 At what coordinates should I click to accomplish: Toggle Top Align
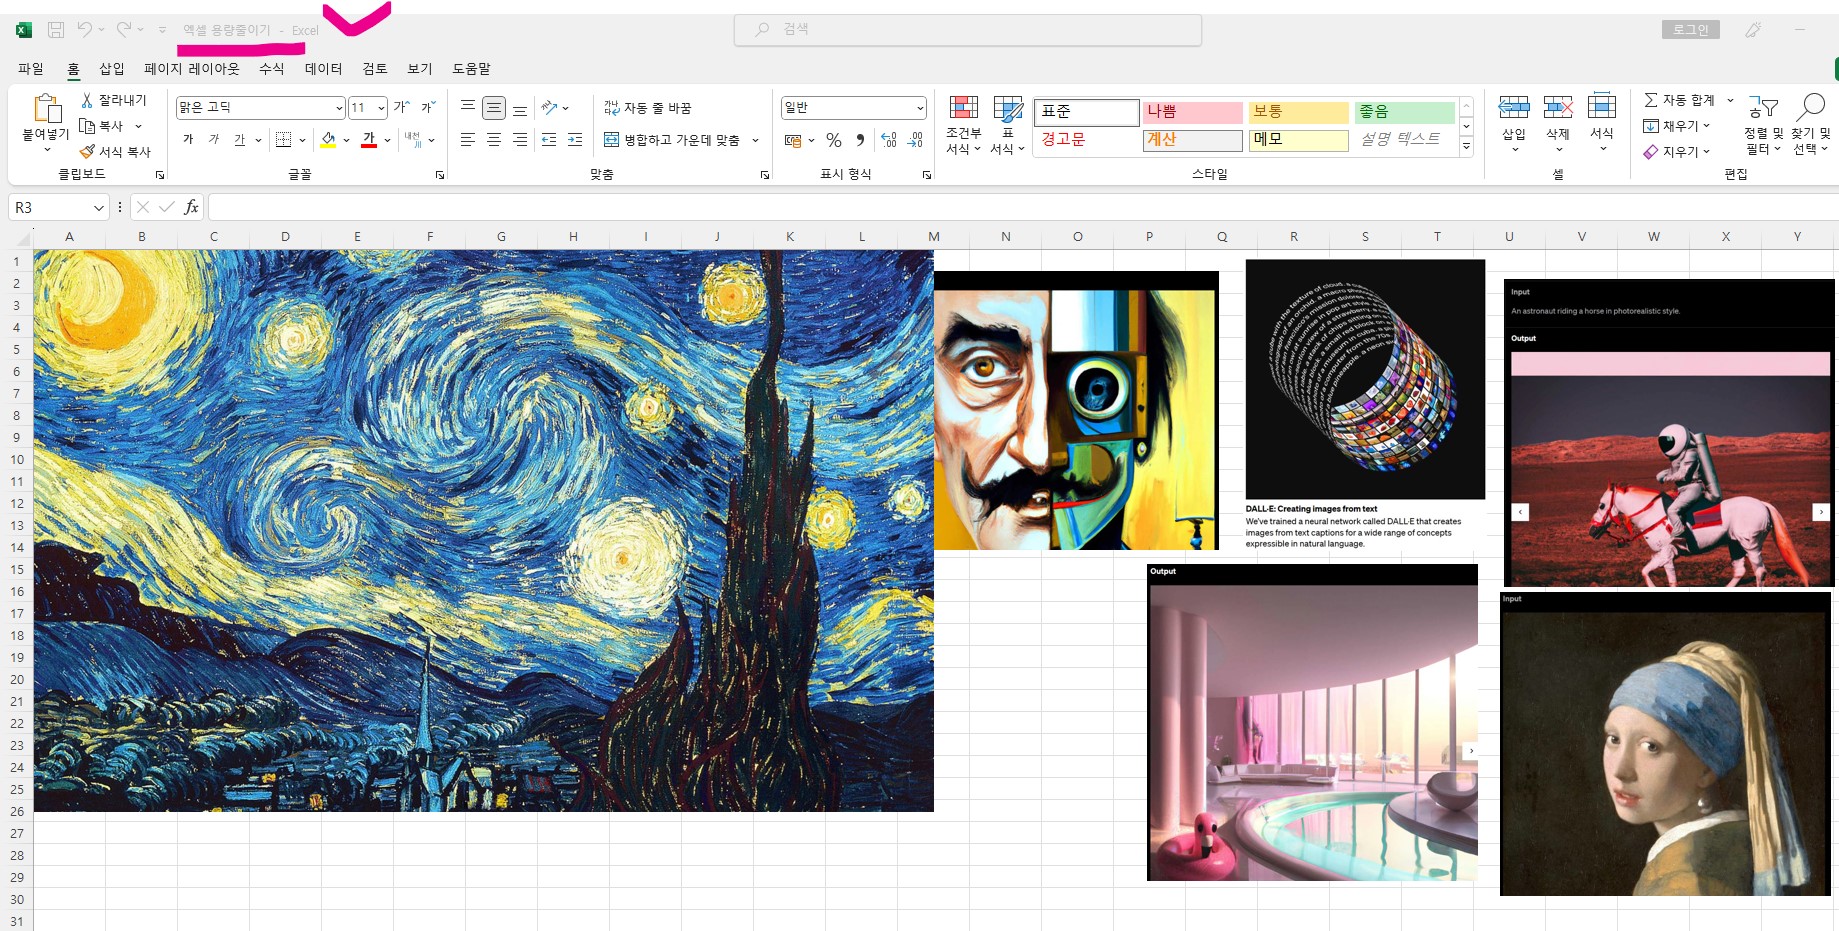468,107
